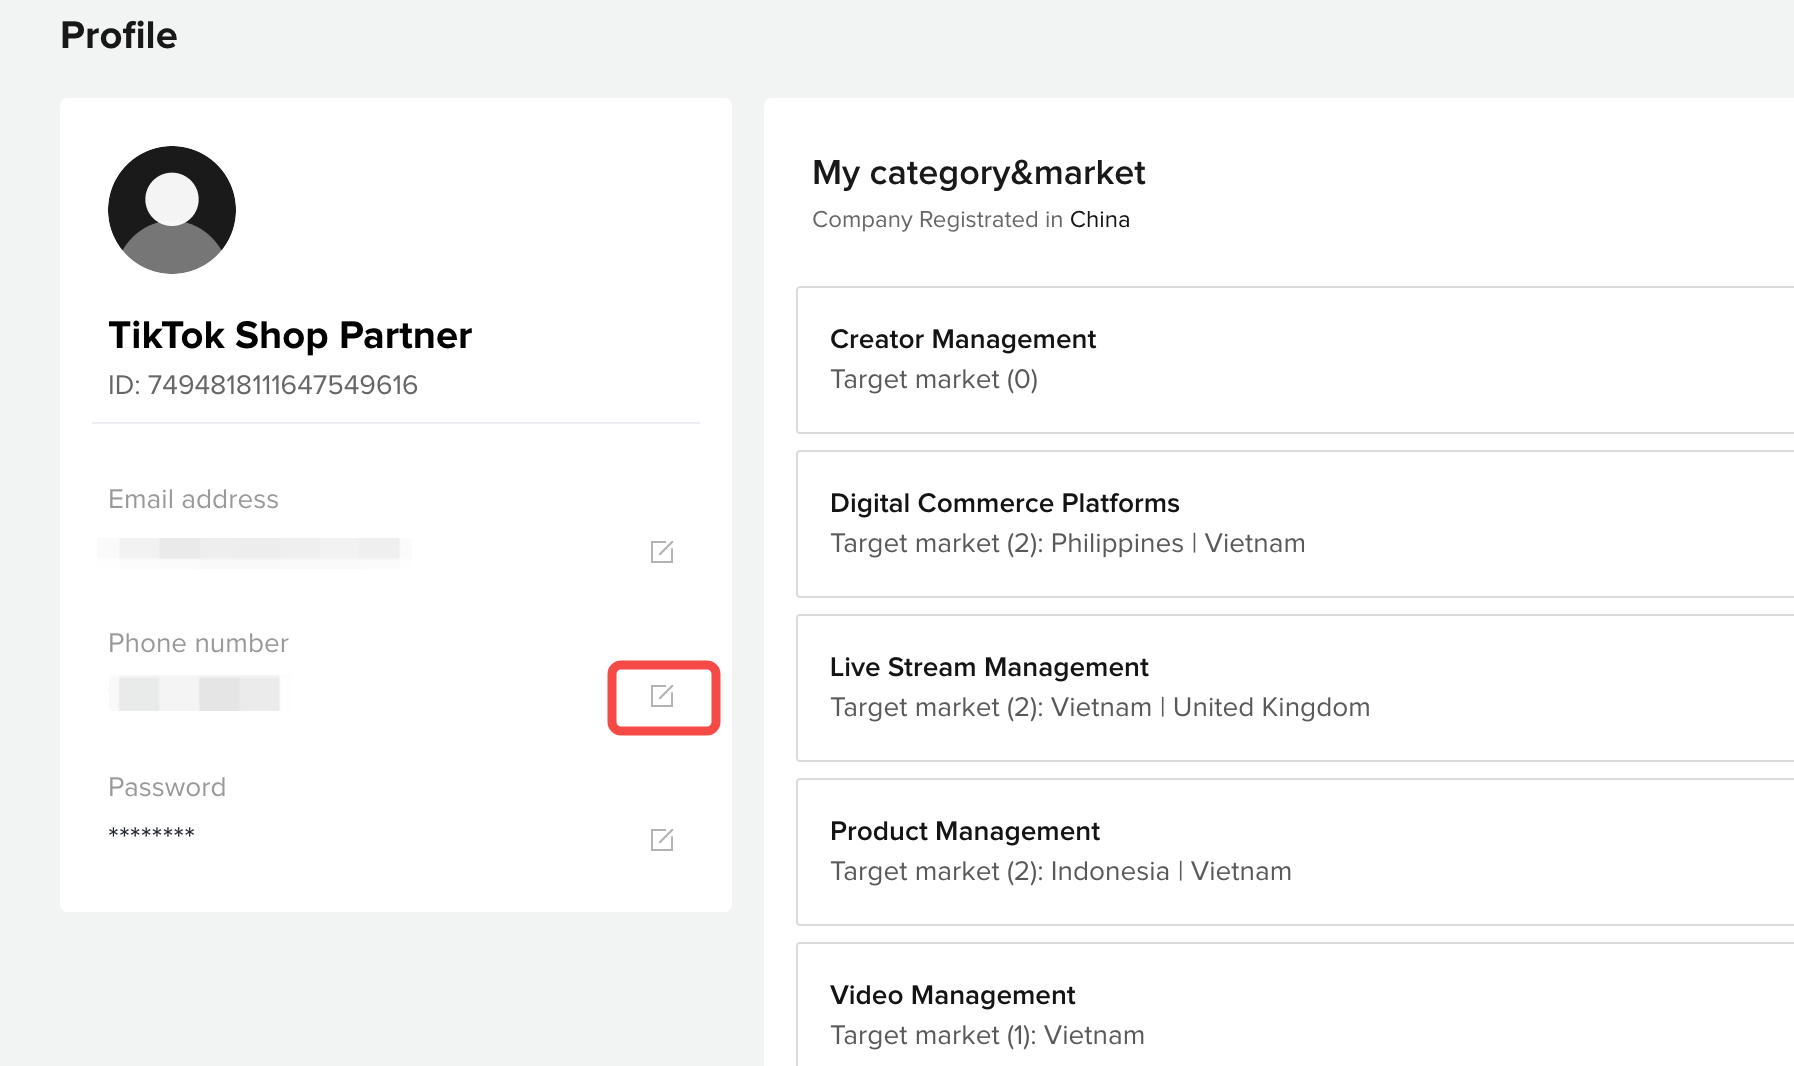Open the Video Management card
Viewport: 1794px width, 1066px height.
[x=1295, y=1005]
